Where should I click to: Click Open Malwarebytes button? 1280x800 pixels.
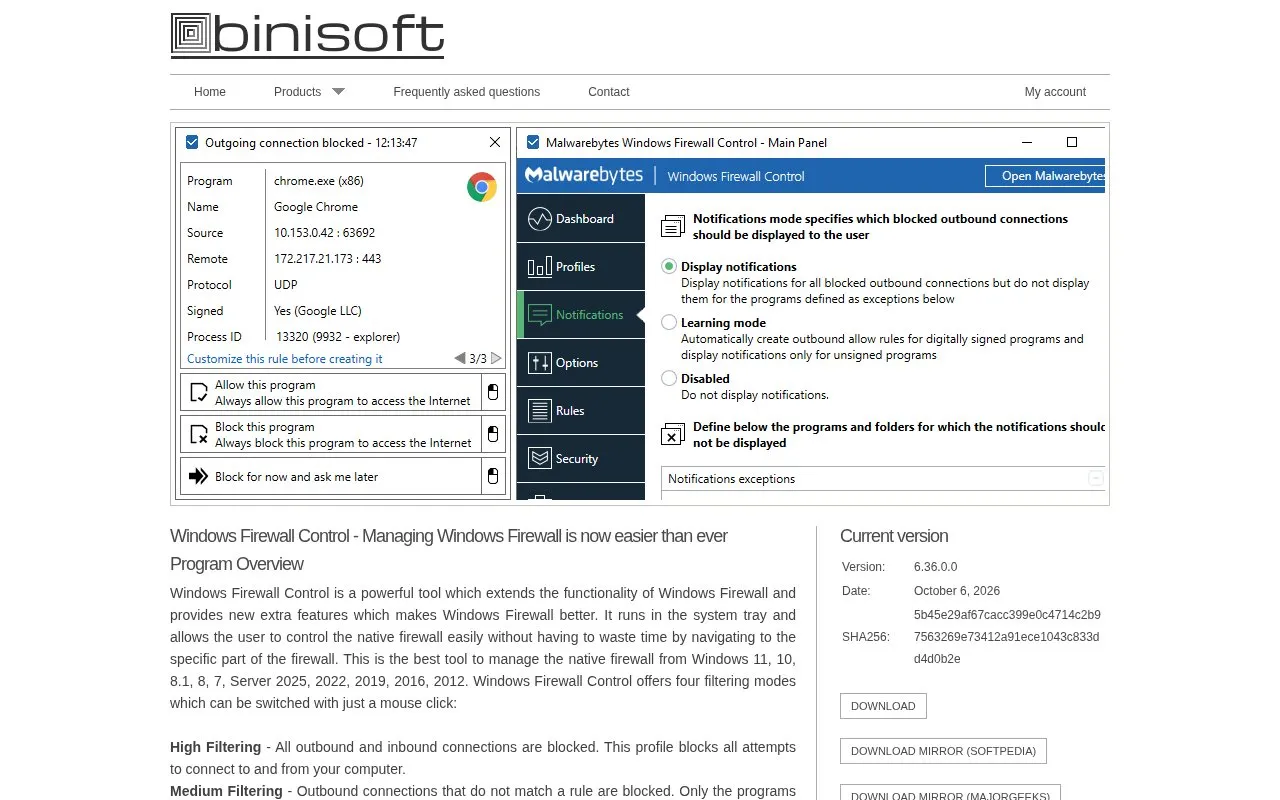click(1045, 176)
